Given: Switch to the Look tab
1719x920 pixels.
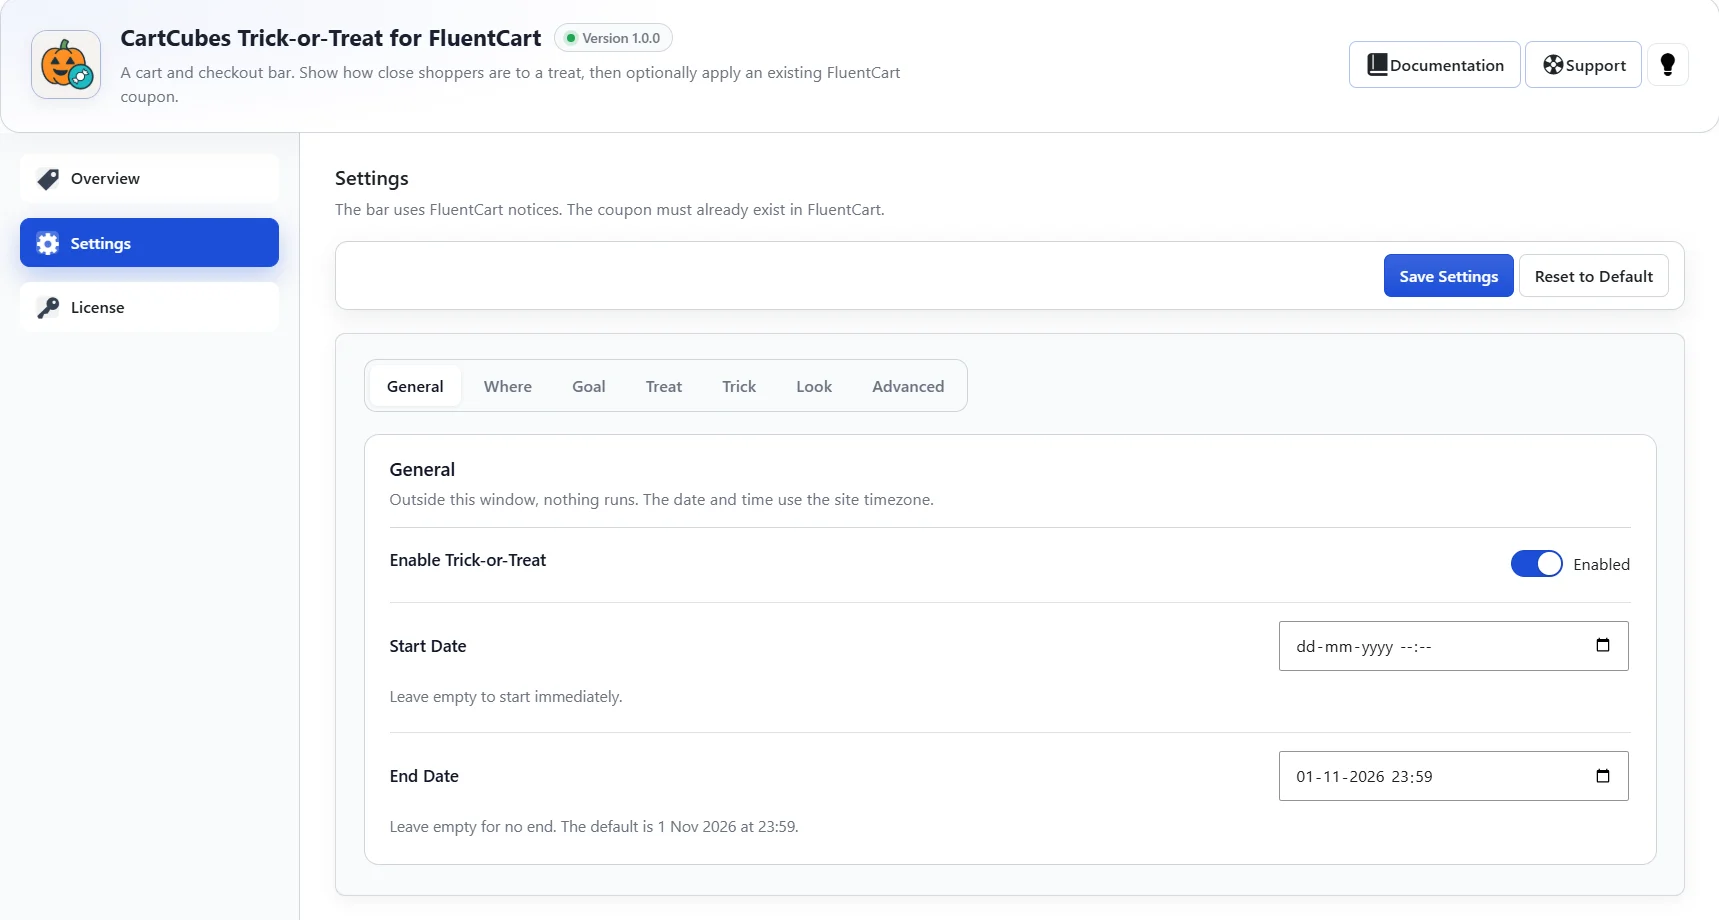Looking at the screenshot, I should point(814,386).
